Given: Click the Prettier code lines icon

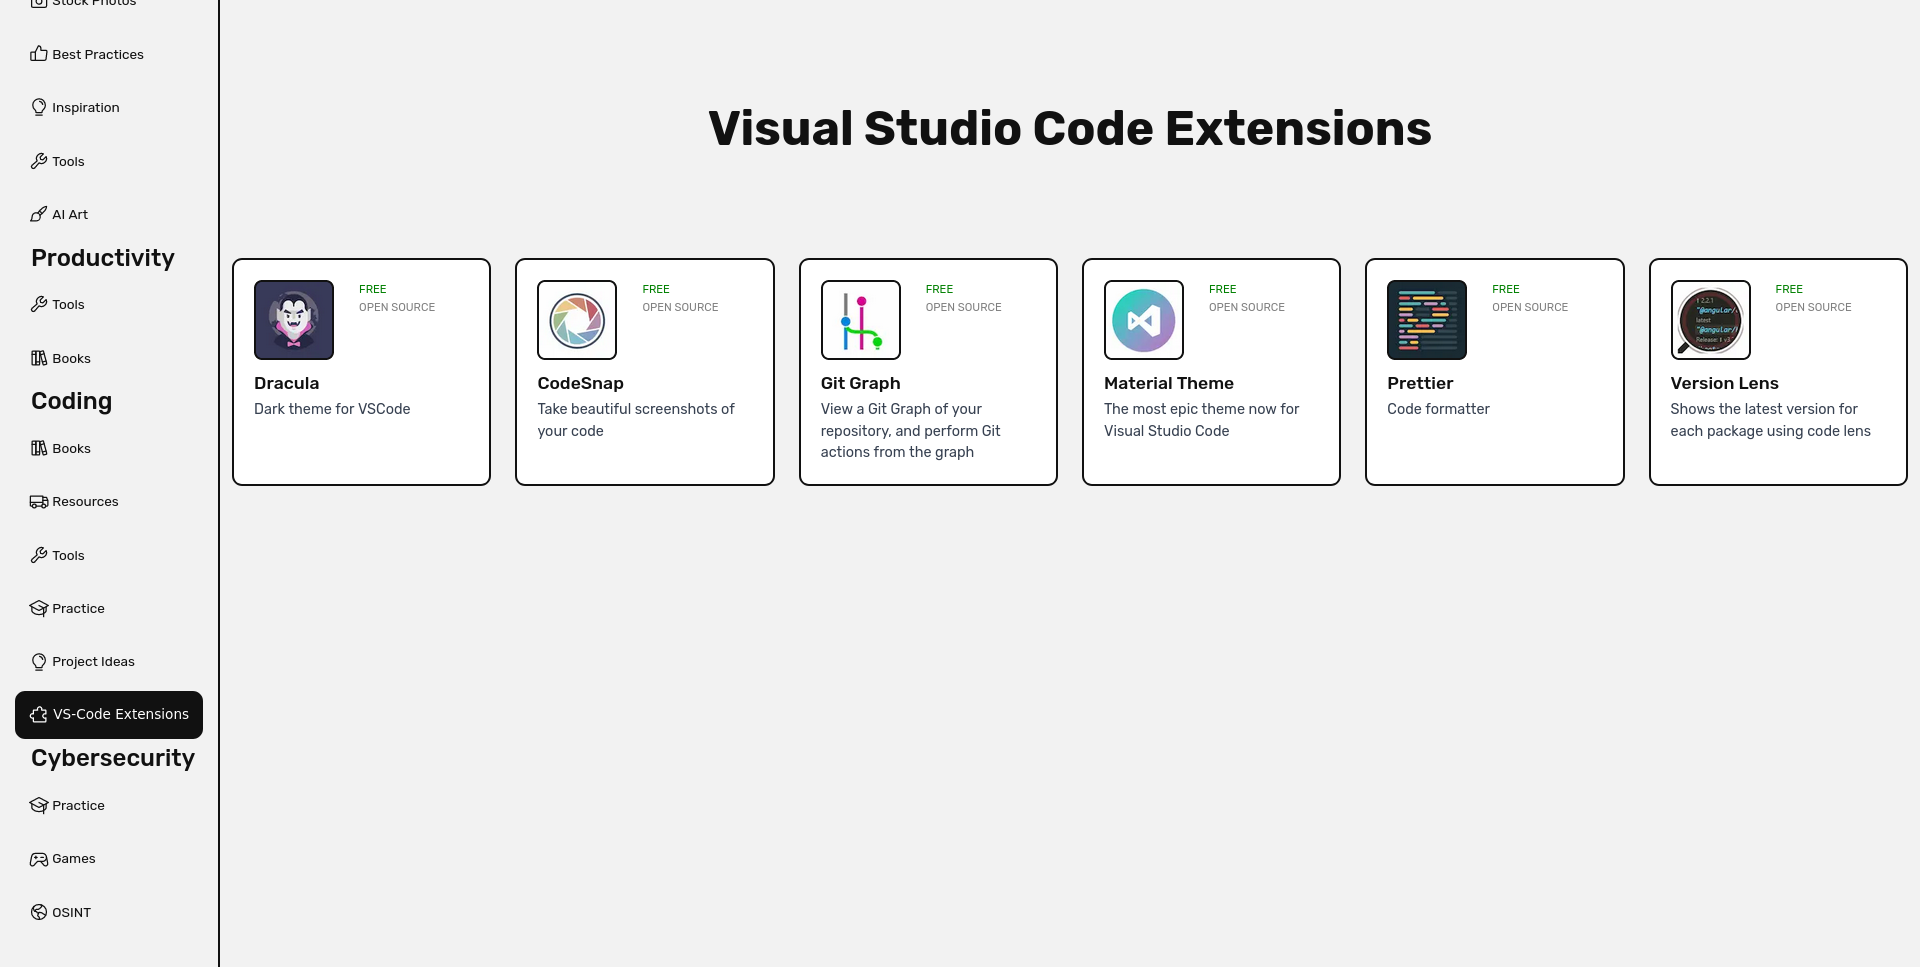Looking at the screenshot, I should (x=1427, y=320).
